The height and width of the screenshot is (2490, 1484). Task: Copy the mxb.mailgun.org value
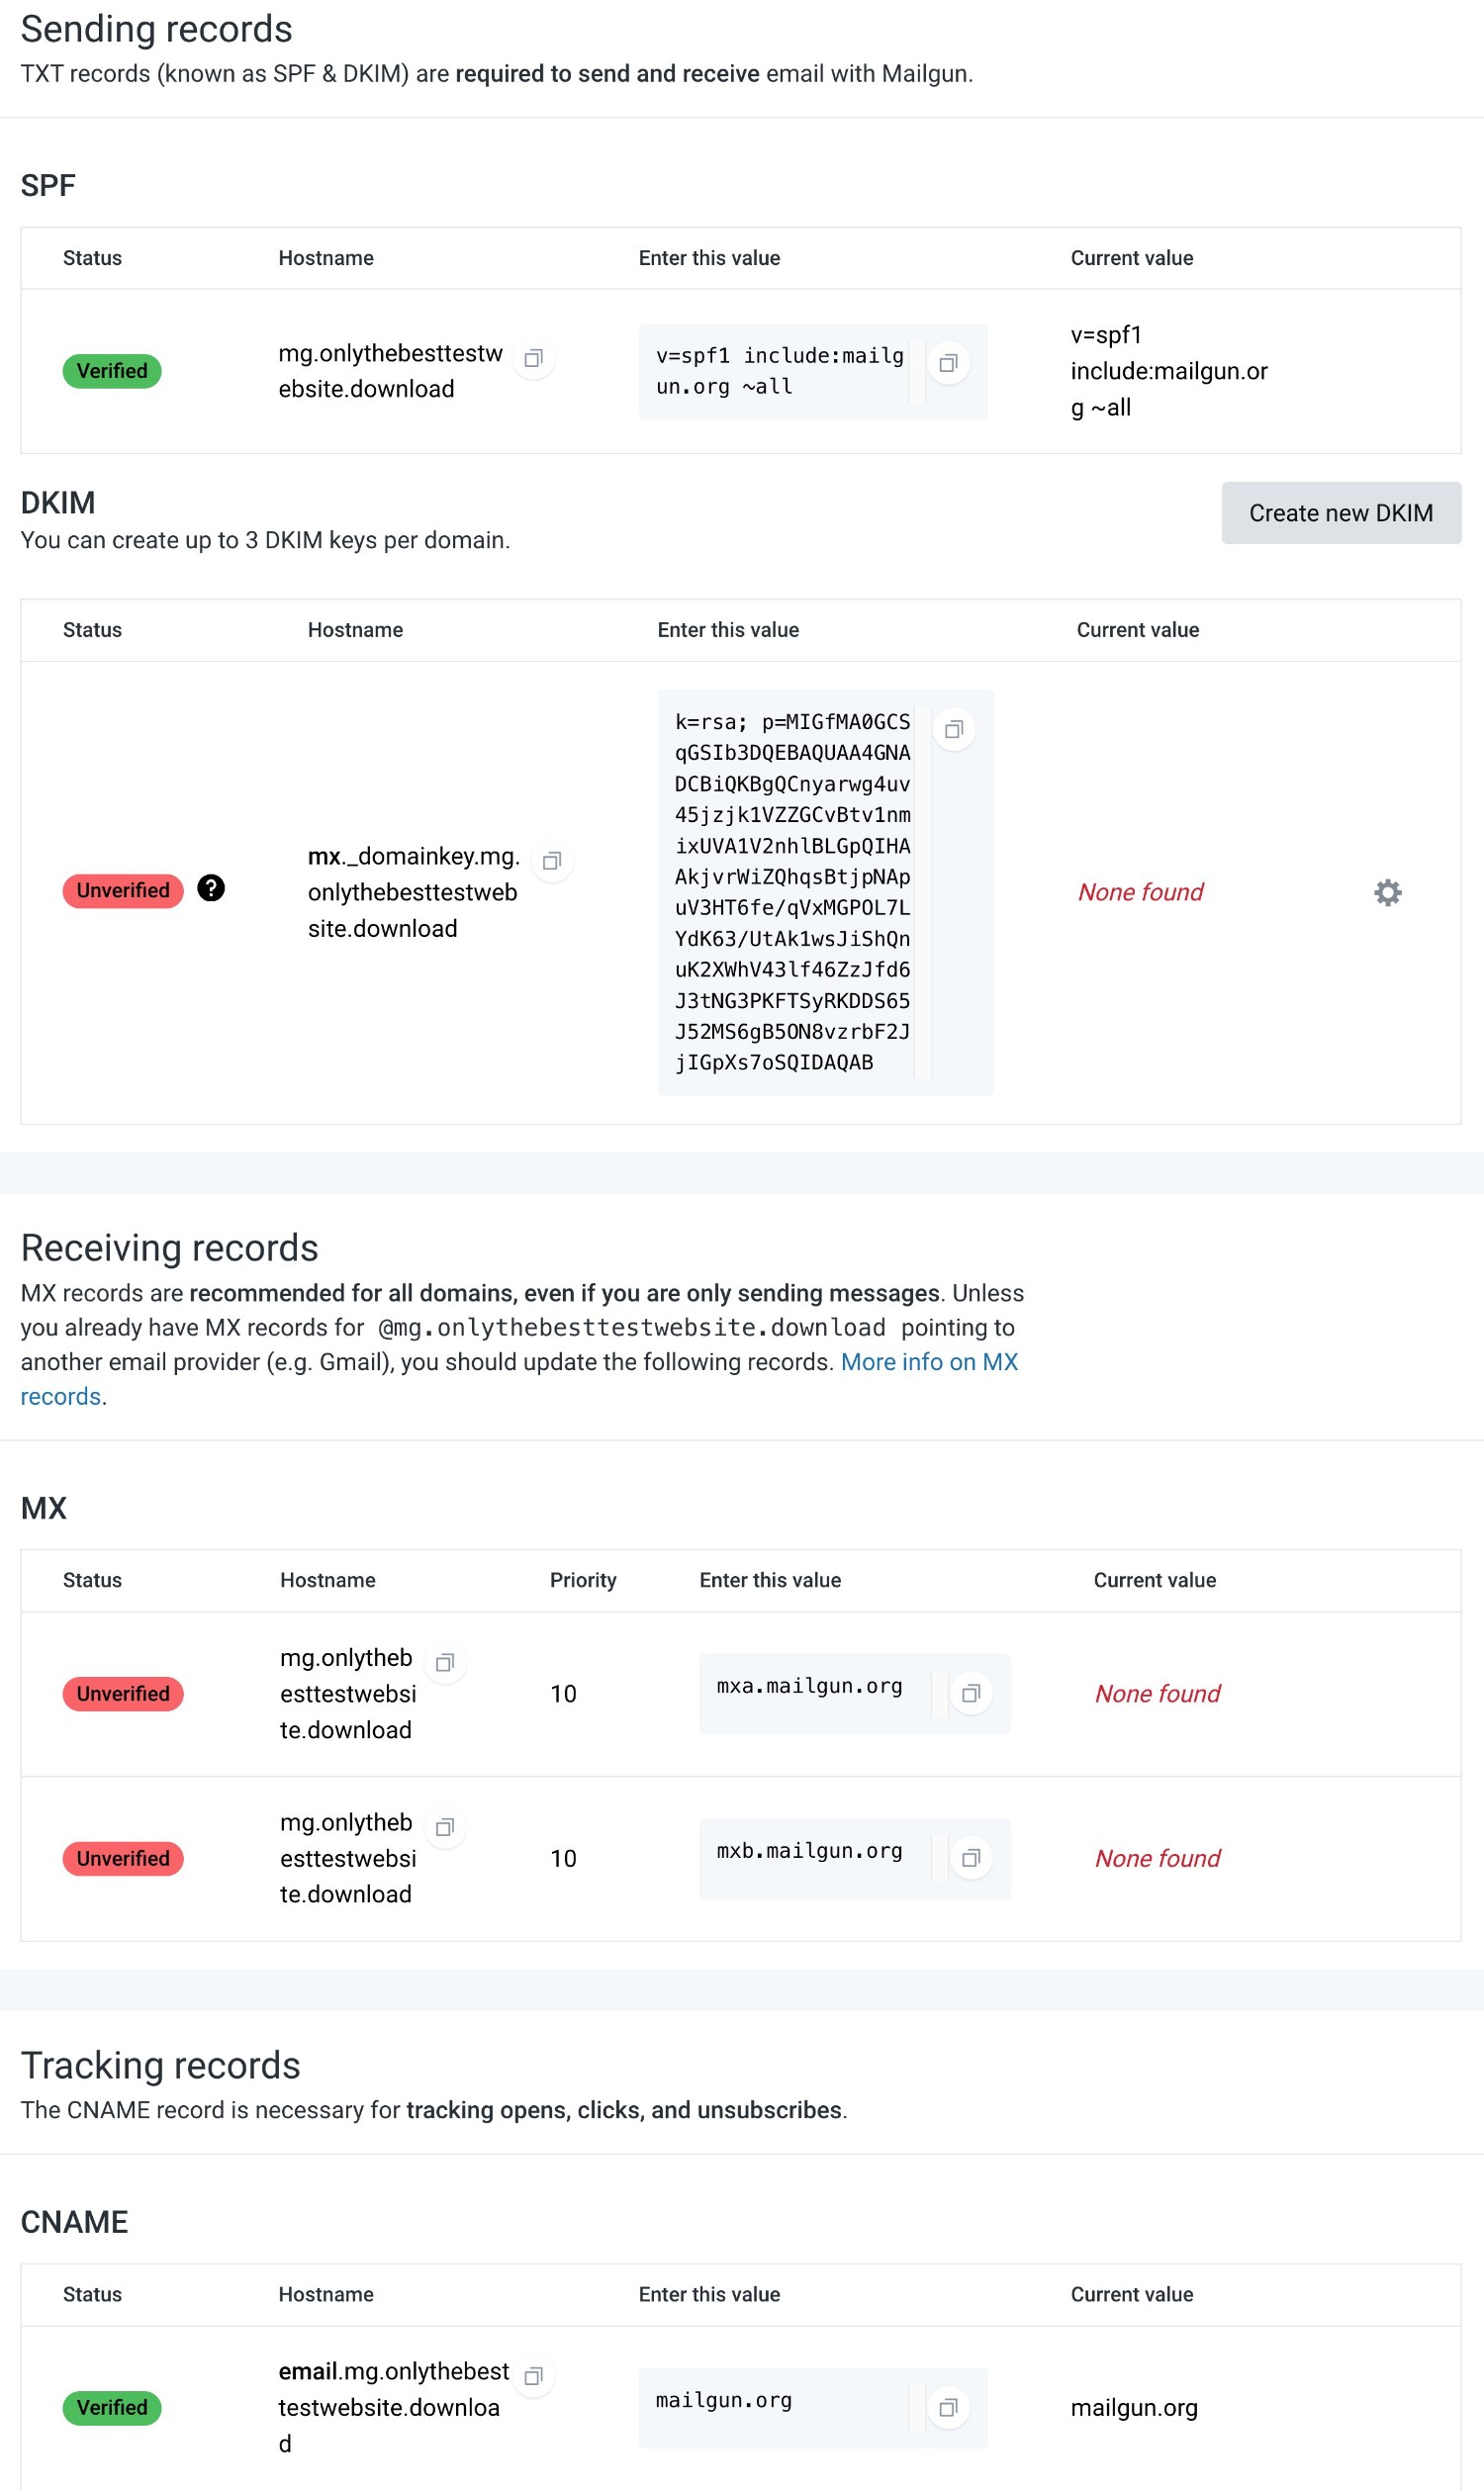[971, 1858]
